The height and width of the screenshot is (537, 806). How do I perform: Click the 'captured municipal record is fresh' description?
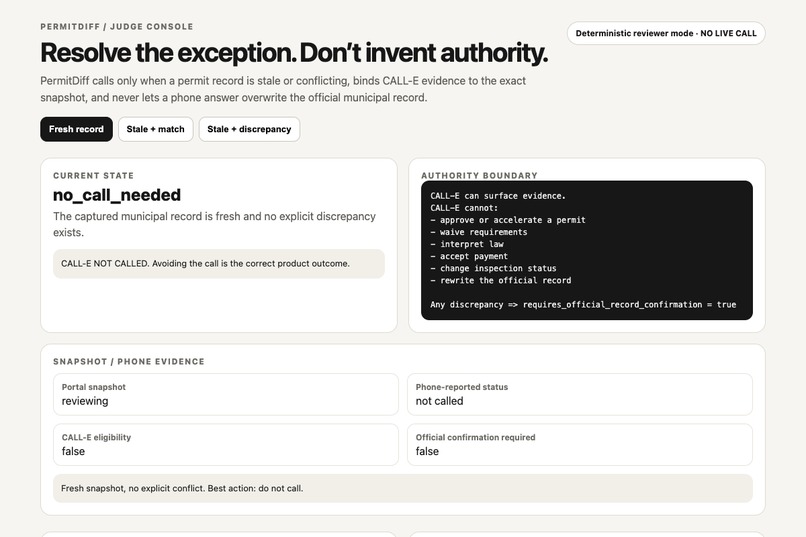click(x=214, y=224)
